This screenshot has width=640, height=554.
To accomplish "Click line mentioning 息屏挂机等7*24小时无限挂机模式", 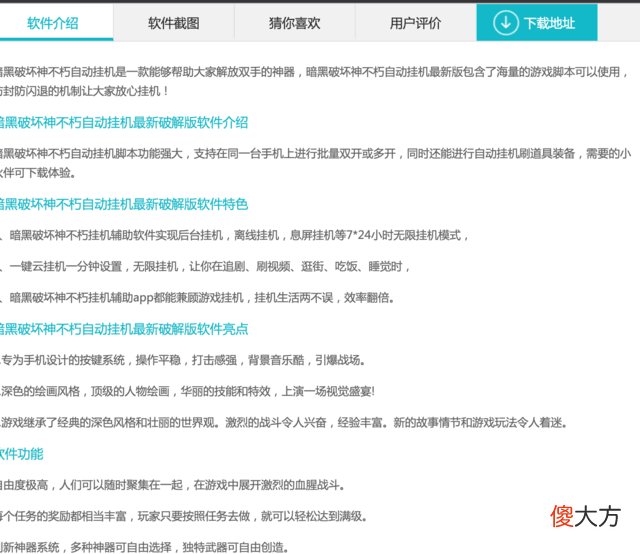I will [234, 235].
